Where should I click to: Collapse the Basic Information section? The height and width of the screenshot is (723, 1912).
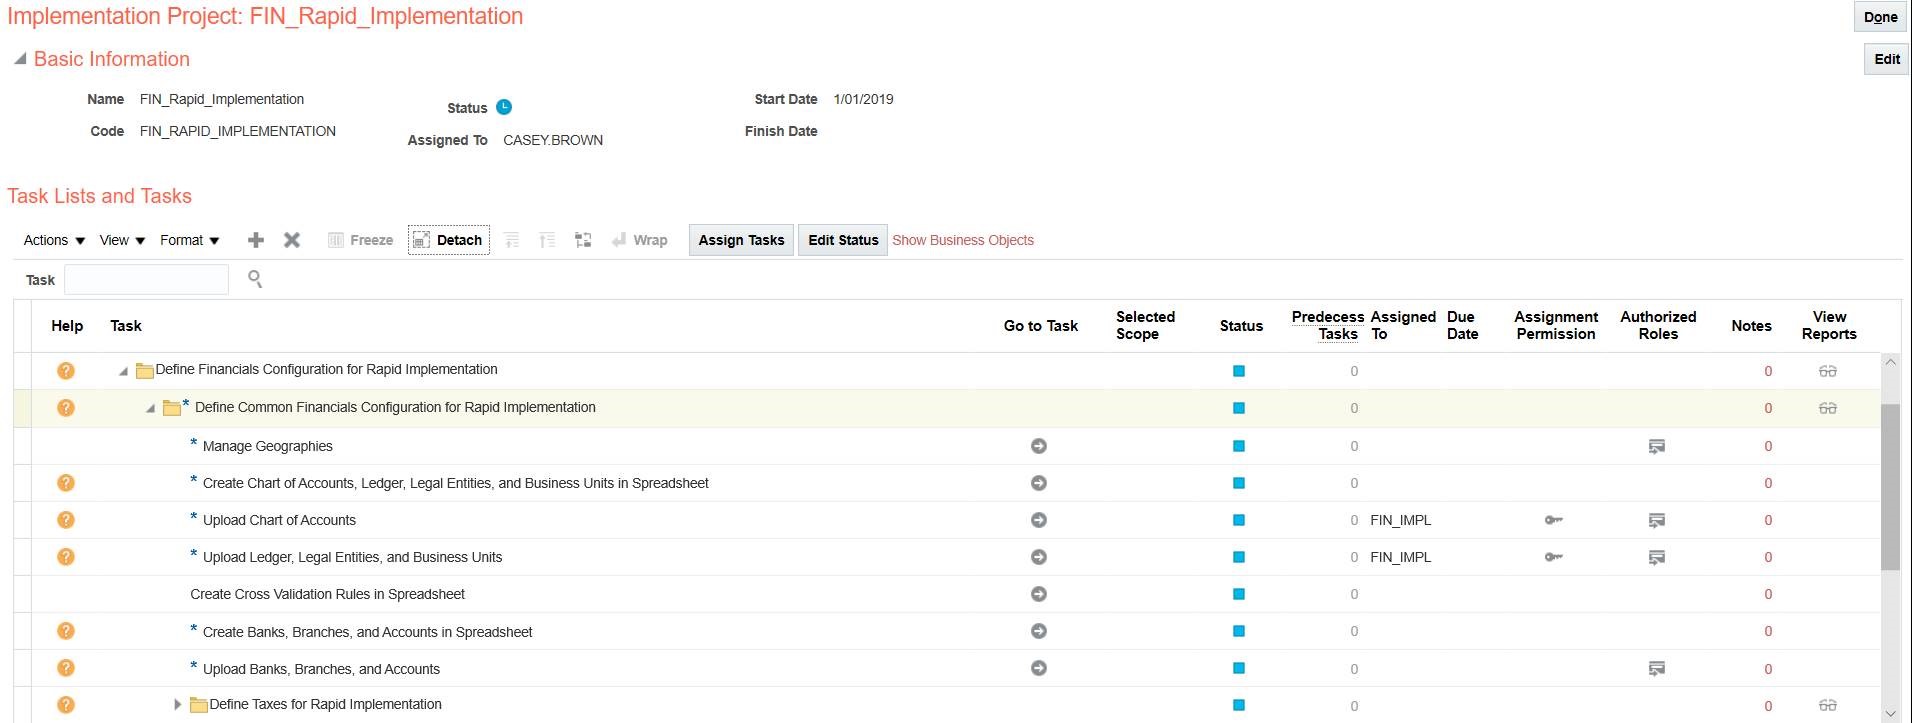tap(20, 59)
